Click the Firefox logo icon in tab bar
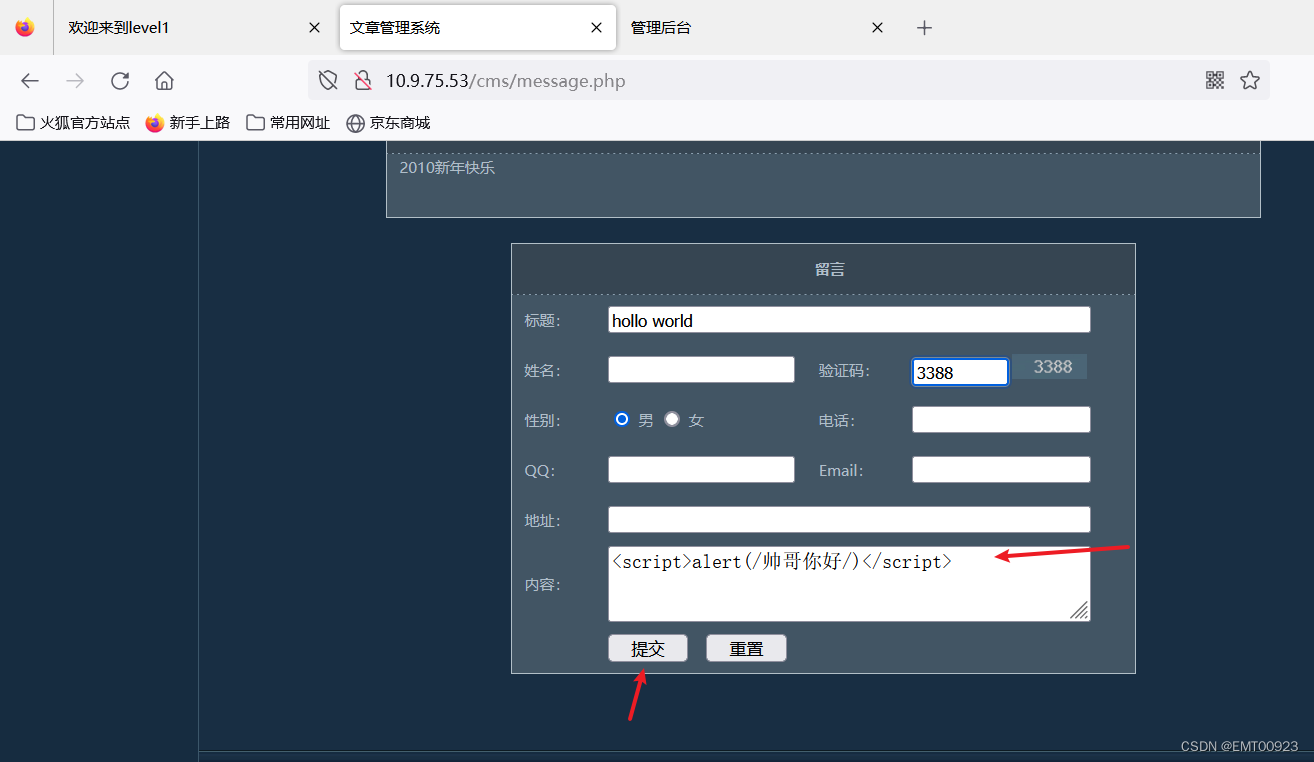 click(x=25, y=28)
